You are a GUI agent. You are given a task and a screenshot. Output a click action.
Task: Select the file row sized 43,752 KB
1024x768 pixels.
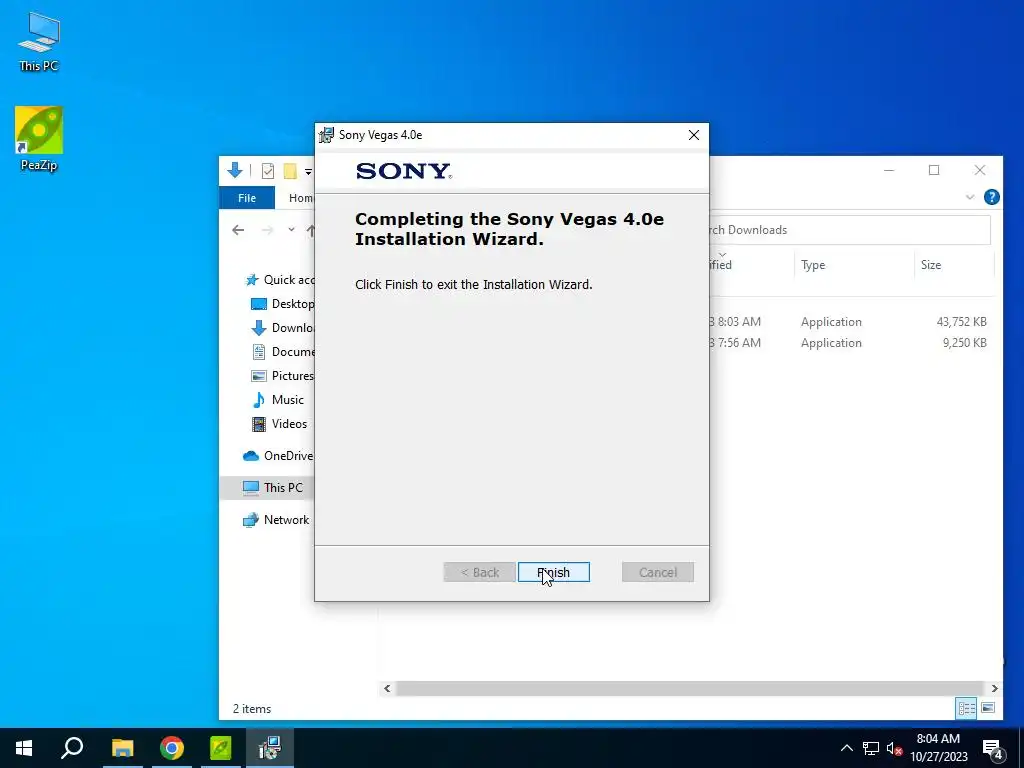850,322
